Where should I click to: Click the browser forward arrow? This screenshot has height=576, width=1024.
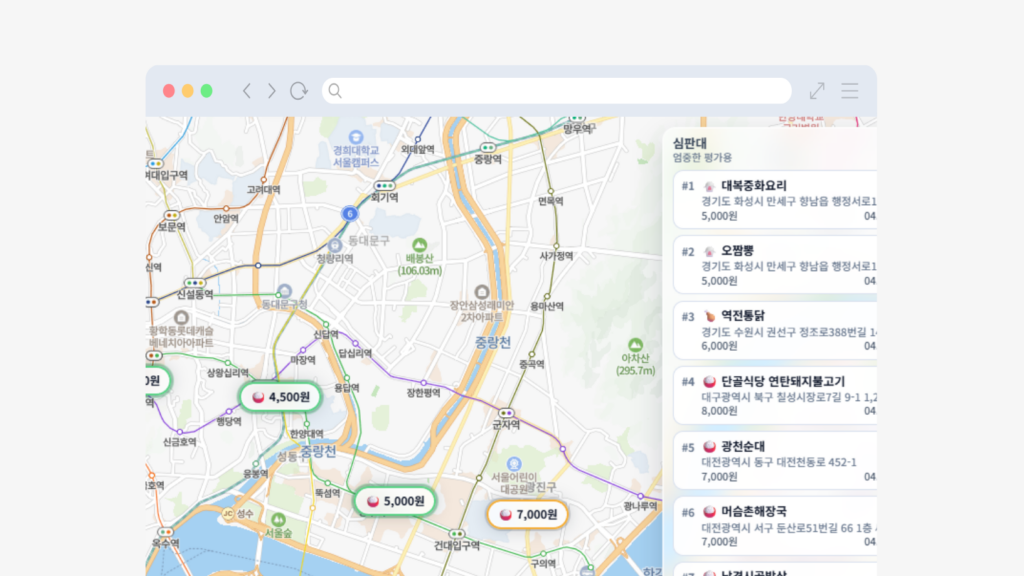pos(271,91)
